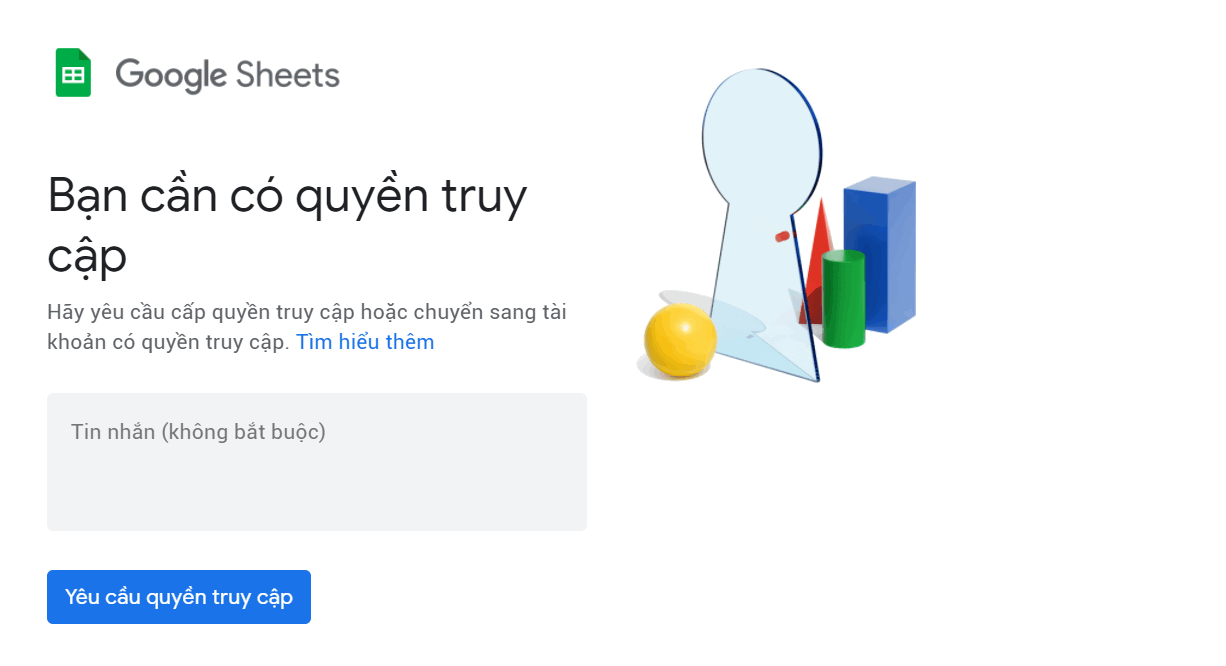Click the "khoản có quyền truy cập." text
This screenshot has width=1226, height=666.
[168, 342]
